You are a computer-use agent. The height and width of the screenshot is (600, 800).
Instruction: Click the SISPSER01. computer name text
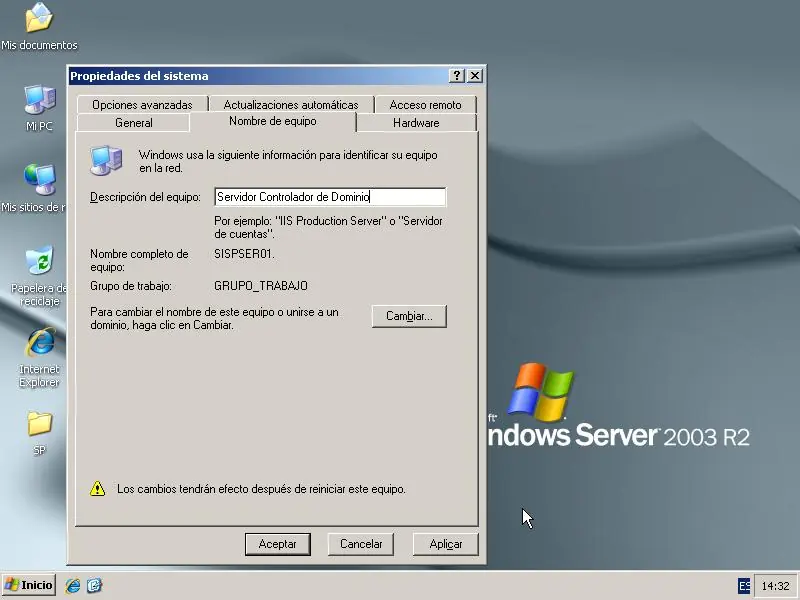click(244, 254)
